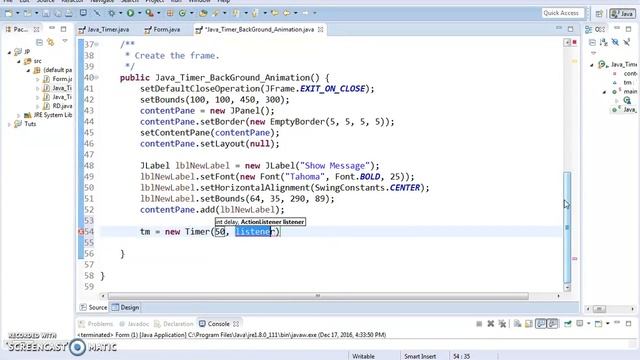Toggle Hide Static members in Outline view
This screenshot has height=360, width=640.
click(x=627, y=42)
